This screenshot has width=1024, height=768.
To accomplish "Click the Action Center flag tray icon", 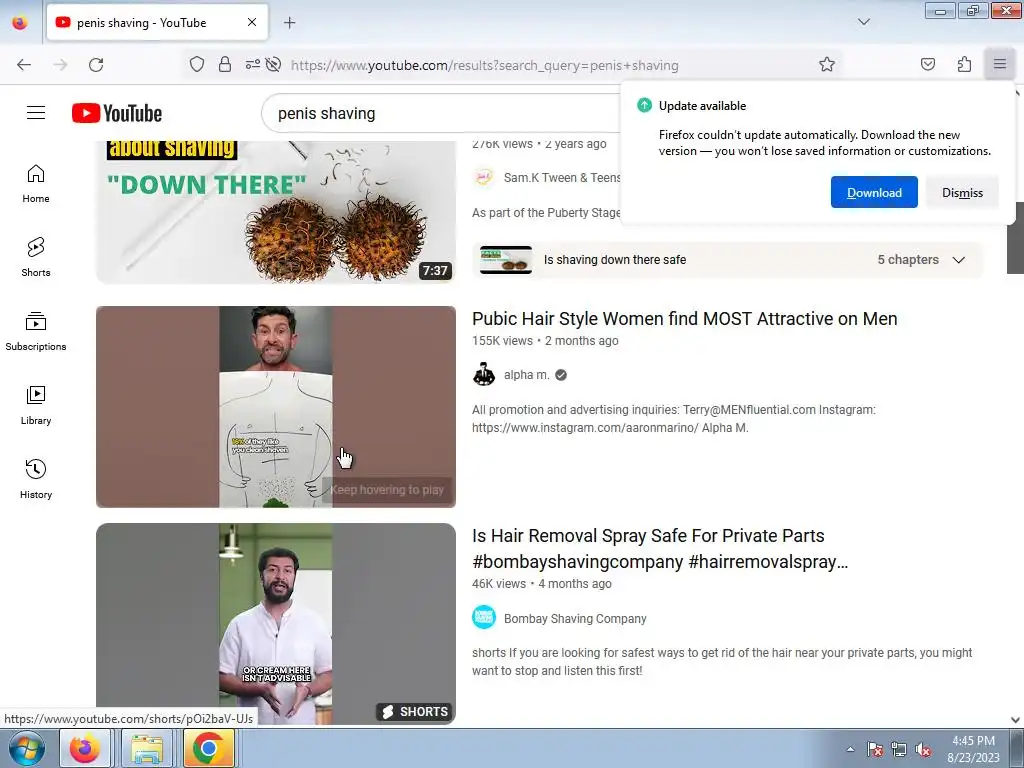I will coord(875,749).
